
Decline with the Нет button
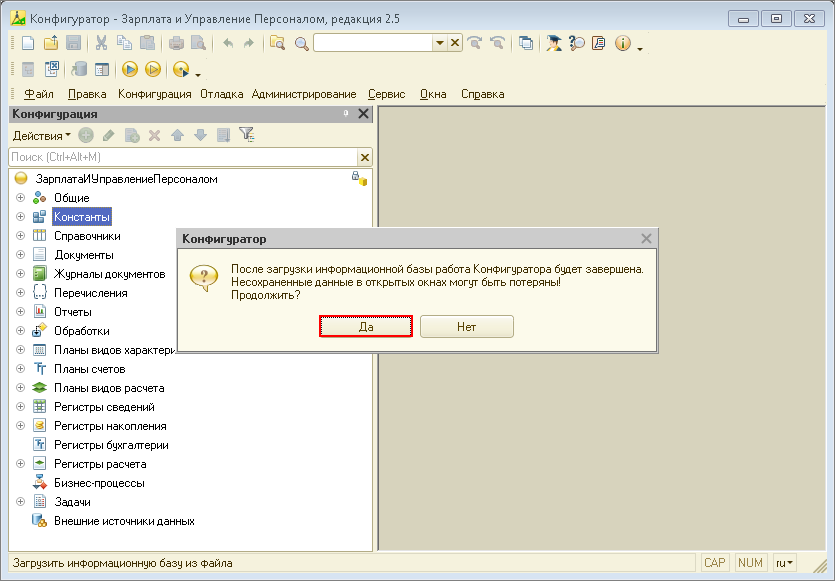466,326
